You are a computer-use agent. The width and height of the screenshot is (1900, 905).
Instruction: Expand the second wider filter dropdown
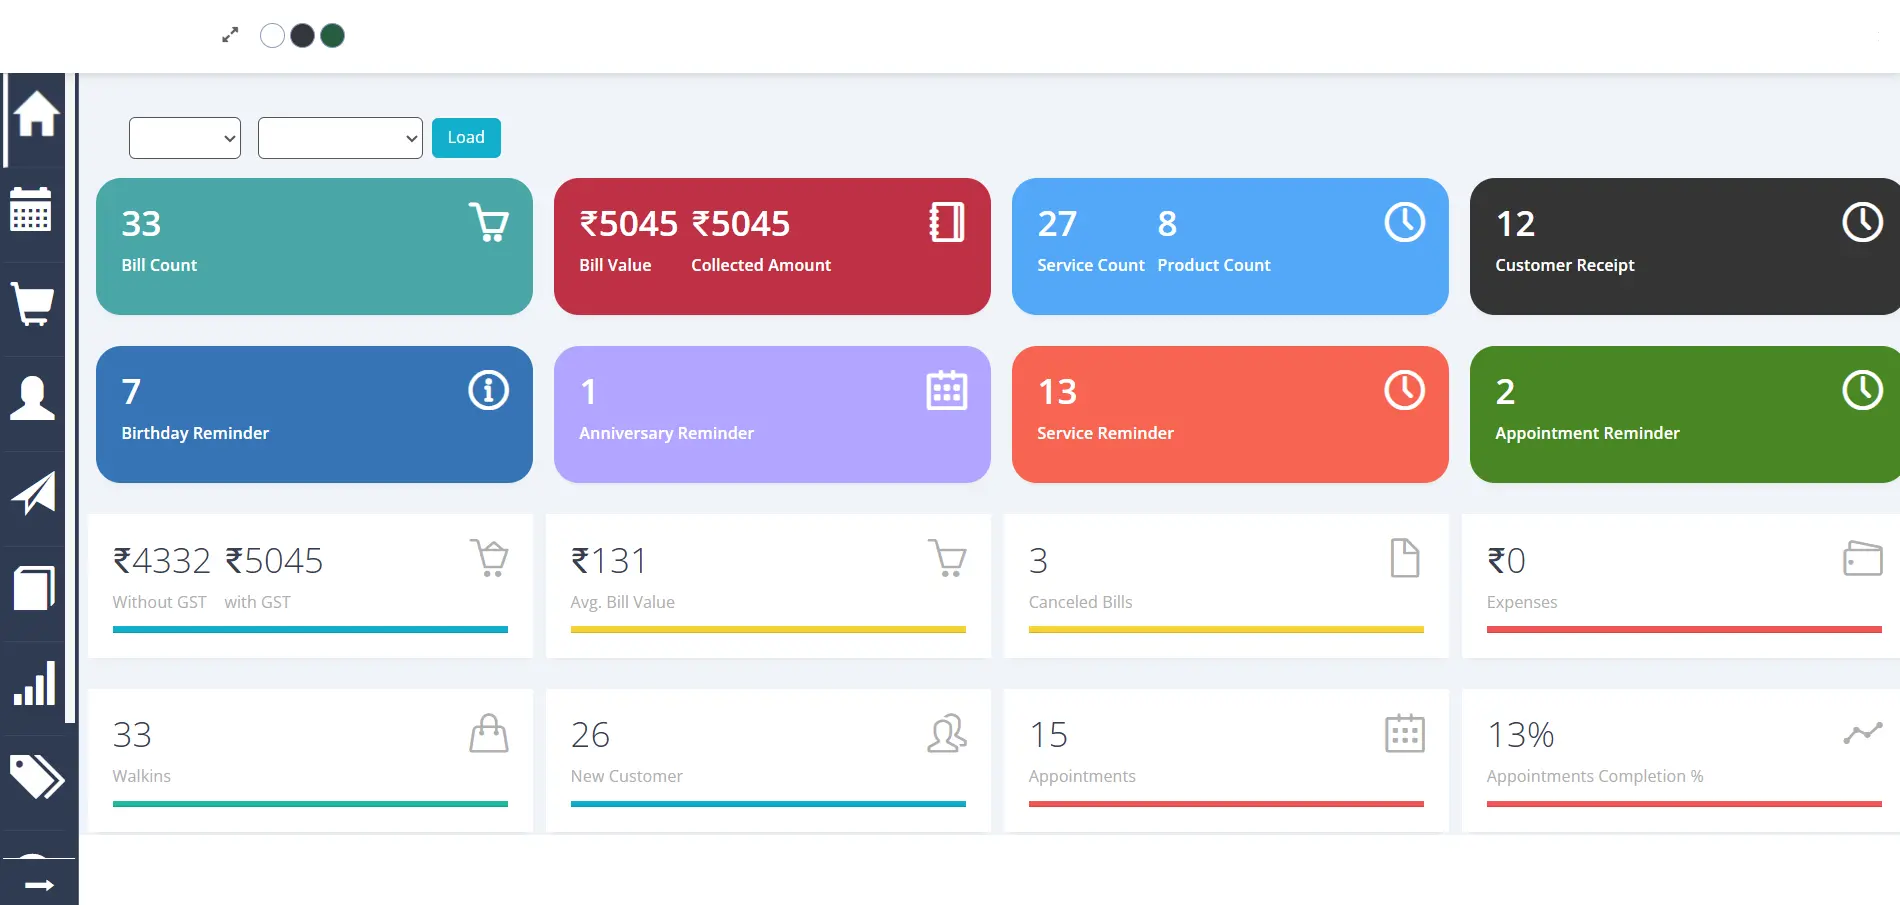pos(340,138)
